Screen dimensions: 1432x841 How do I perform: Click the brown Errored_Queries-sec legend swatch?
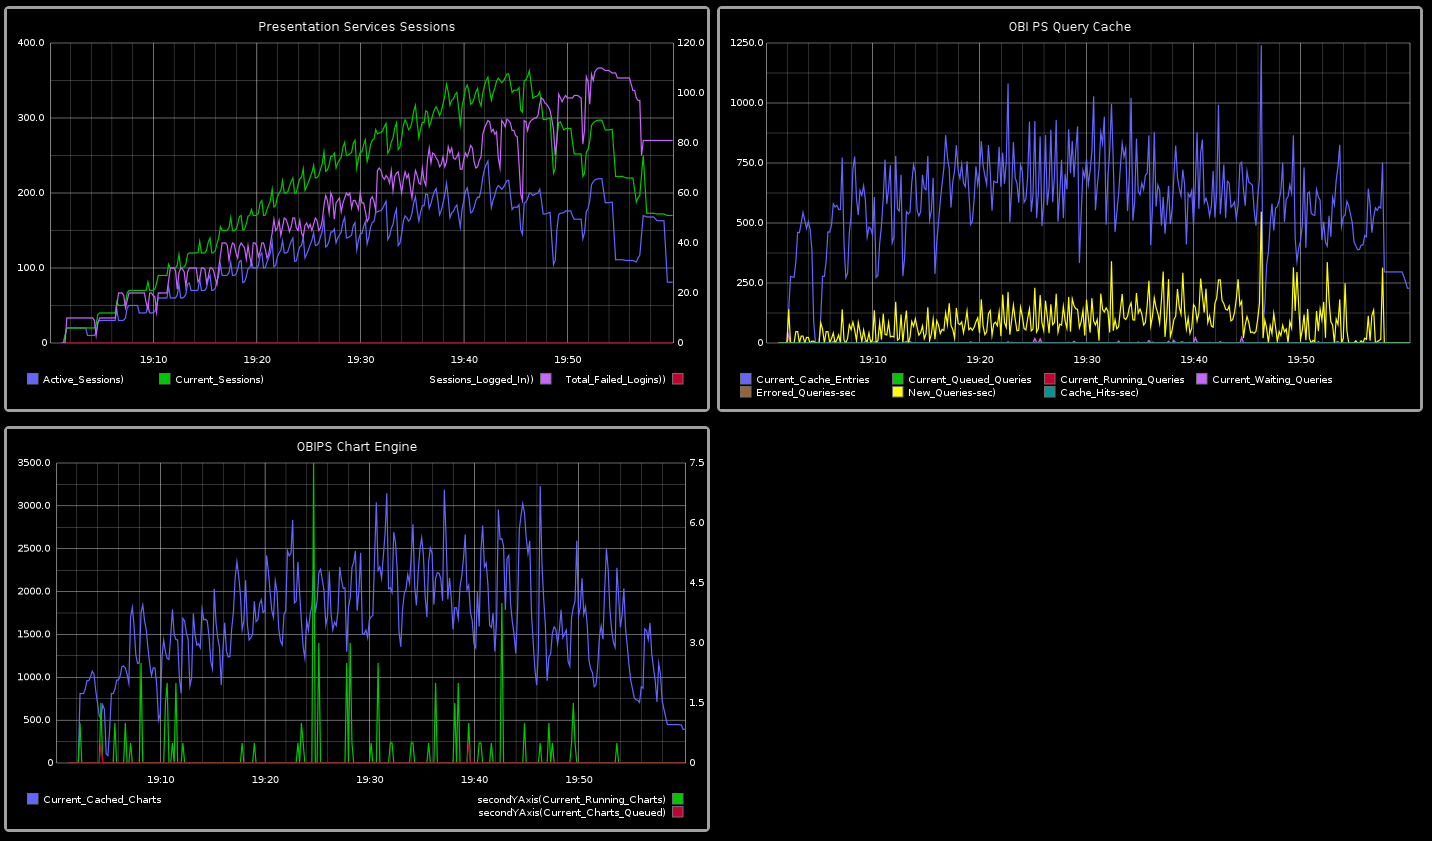[746, 392]
